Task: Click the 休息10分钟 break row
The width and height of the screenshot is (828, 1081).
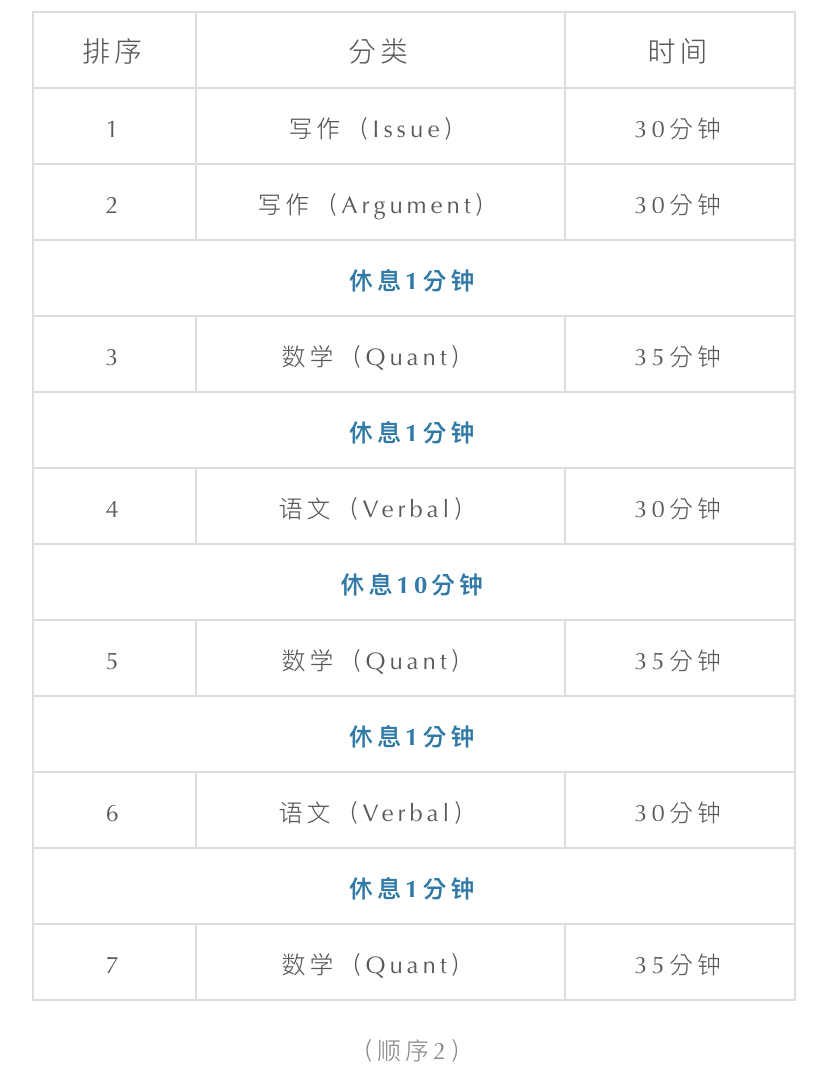Action: coord(412,584)
